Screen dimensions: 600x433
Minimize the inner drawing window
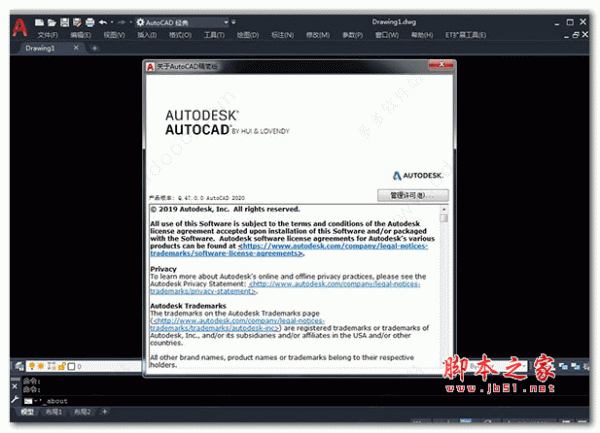[566, 36]
